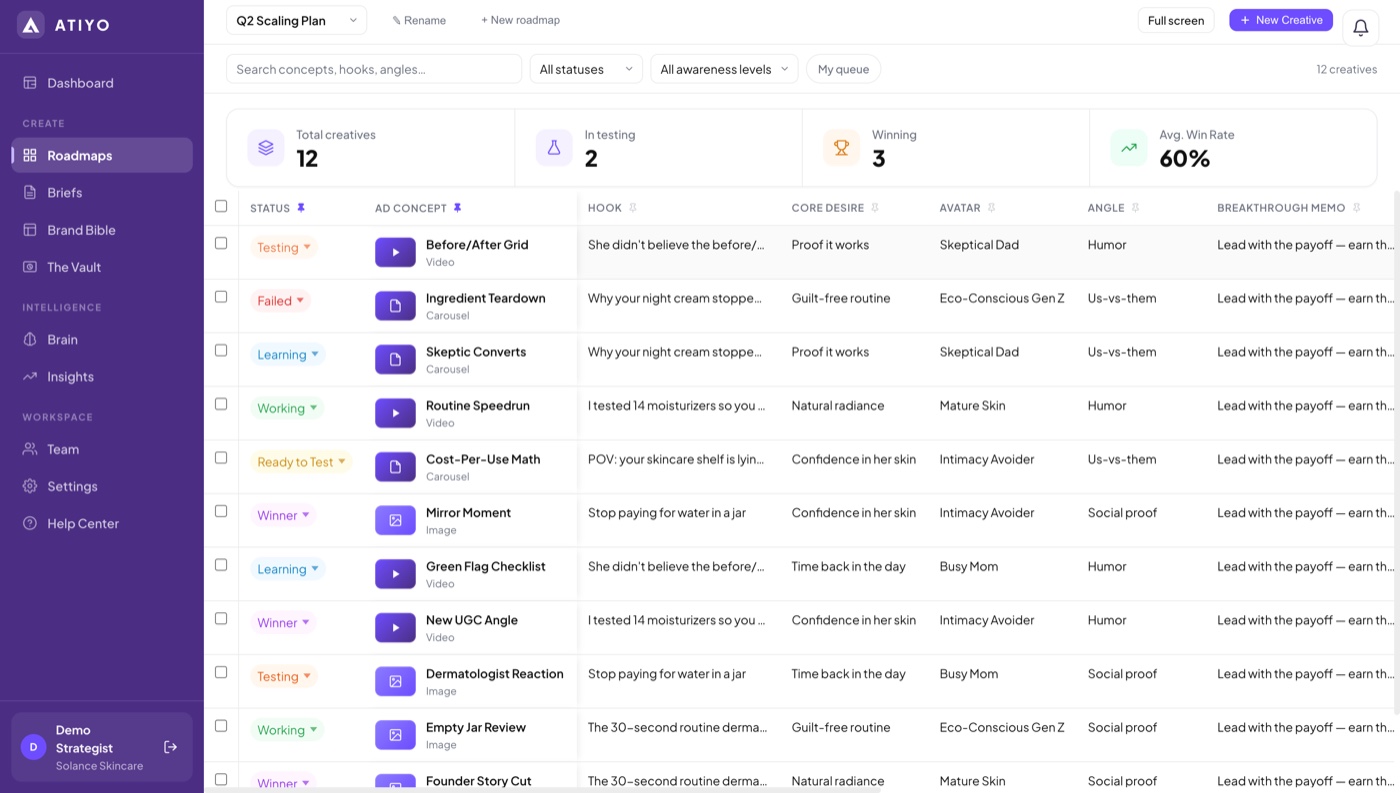The image size is (1400, 793).
Task: Click the pin icon on STATUS column
Action: pos(301,208)
